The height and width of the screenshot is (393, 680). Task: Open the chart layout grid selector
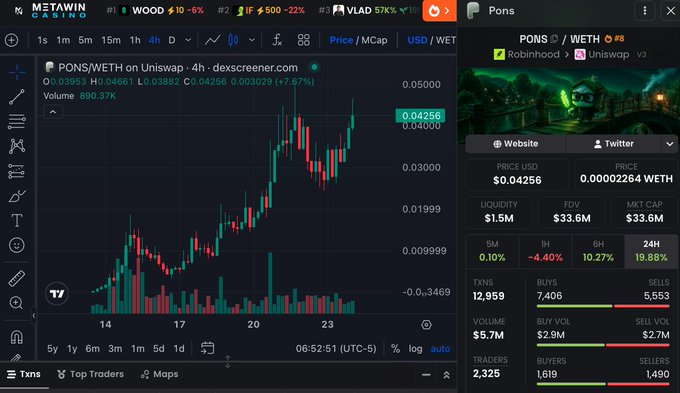[x=304, y=40]
